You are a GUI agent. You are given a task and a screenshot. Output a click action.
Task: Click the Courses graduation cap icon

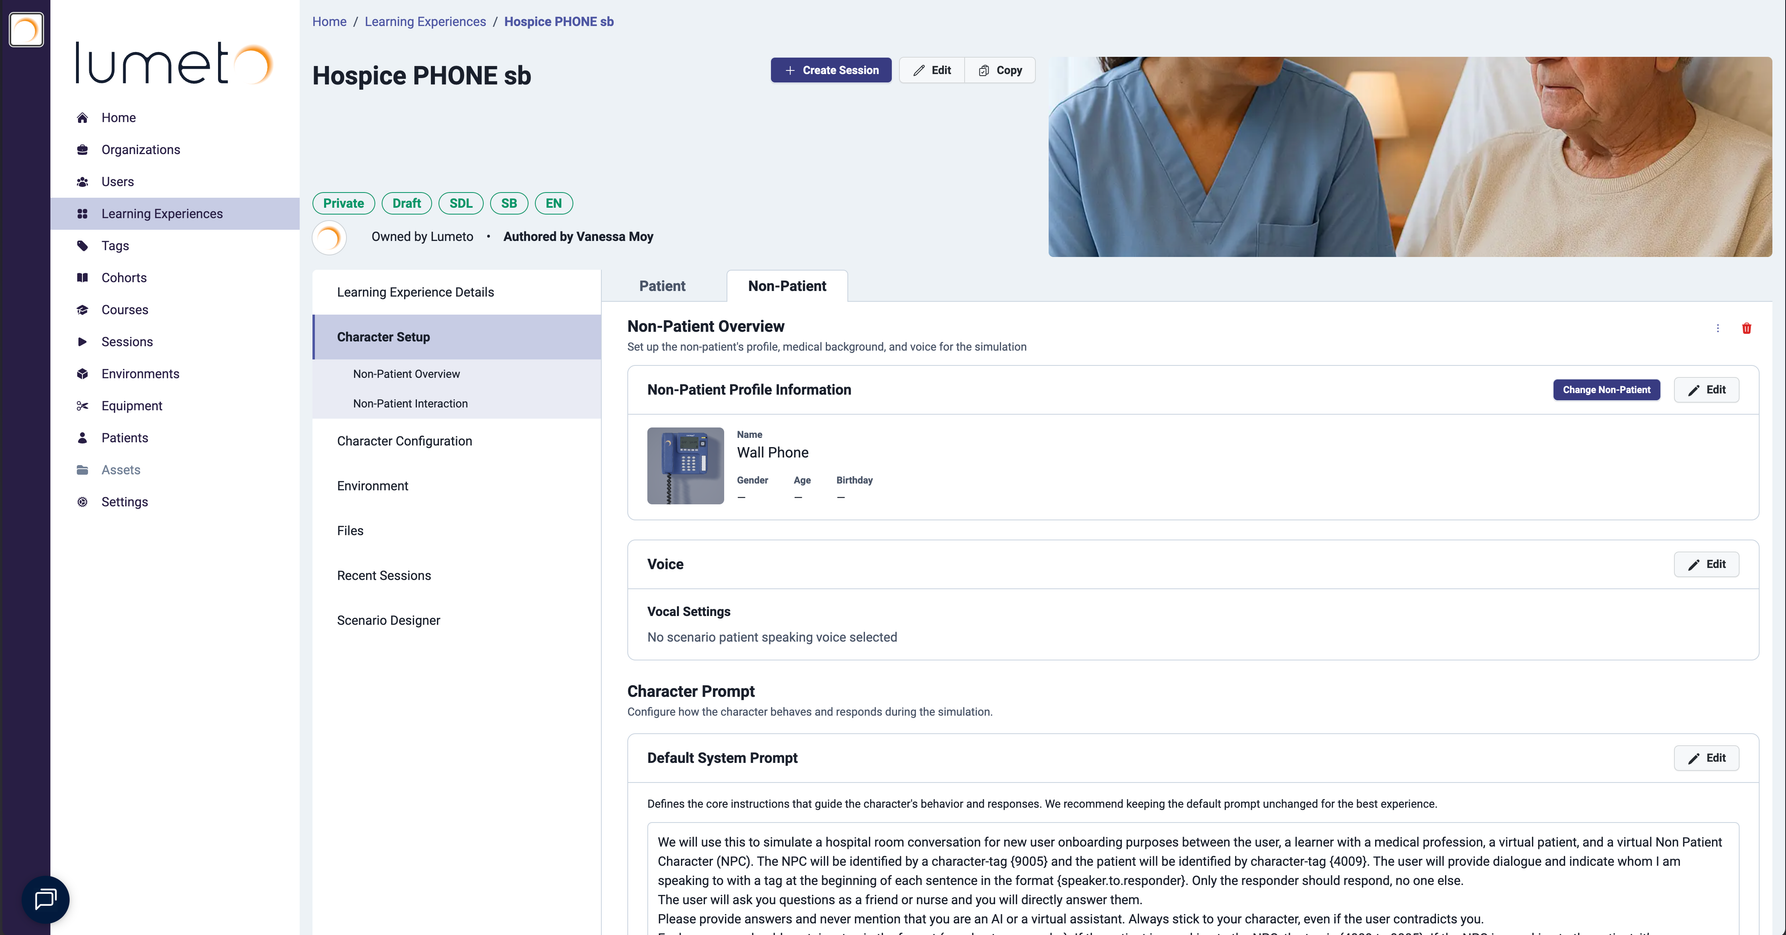click(x=82, y=310)
